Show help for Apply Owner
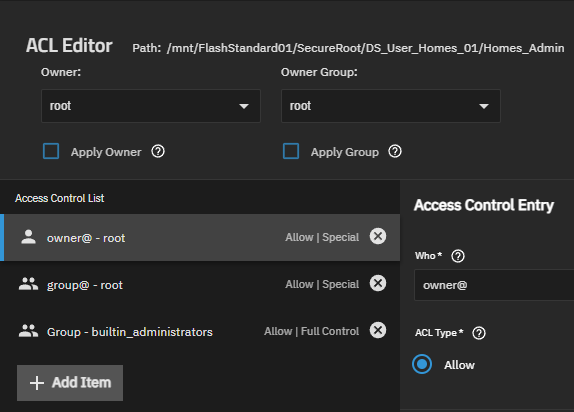Screen dimensions: 574x412 pos(158,151)
